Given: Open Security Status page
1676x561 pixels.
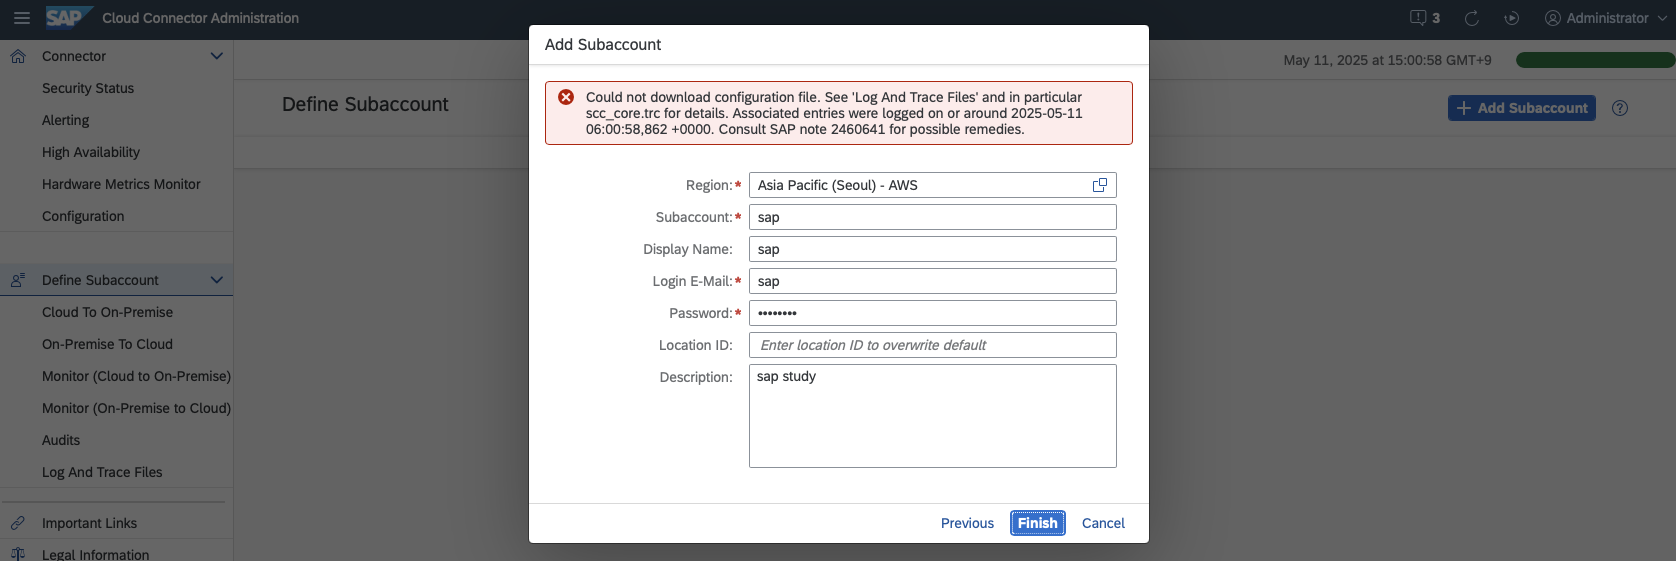Looking at the screenshot, I should point(88,88).
